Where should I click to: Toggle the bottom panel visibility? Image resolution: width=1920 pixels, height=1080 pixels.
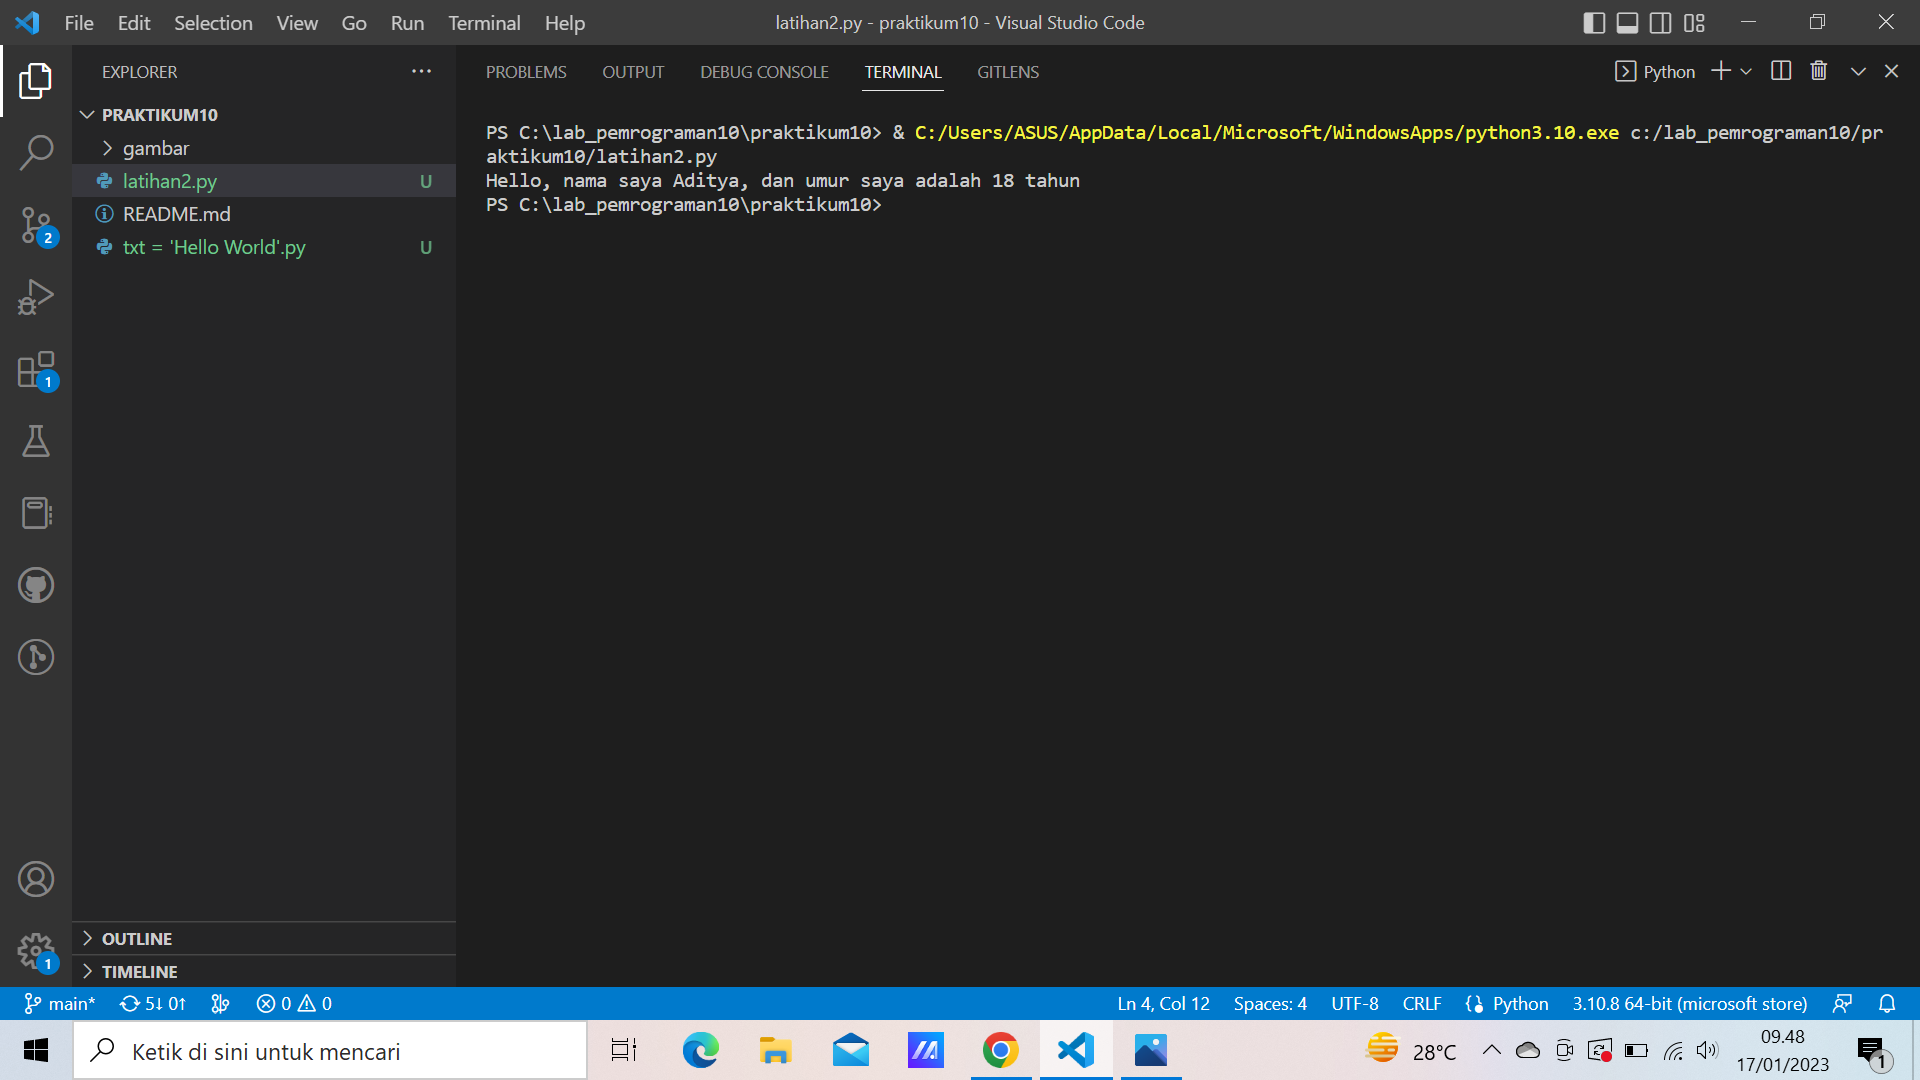click(x=1628, y=22)
